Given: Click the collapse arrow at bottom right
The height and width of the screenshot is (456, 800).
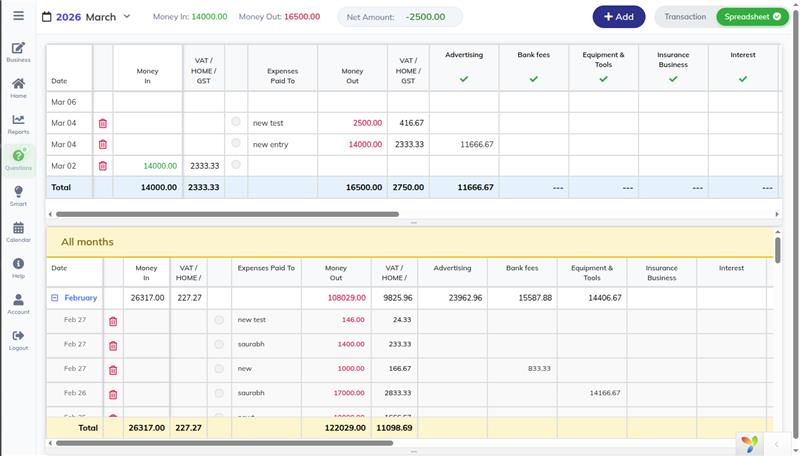Looking at the screenshot, I should 777,445.
